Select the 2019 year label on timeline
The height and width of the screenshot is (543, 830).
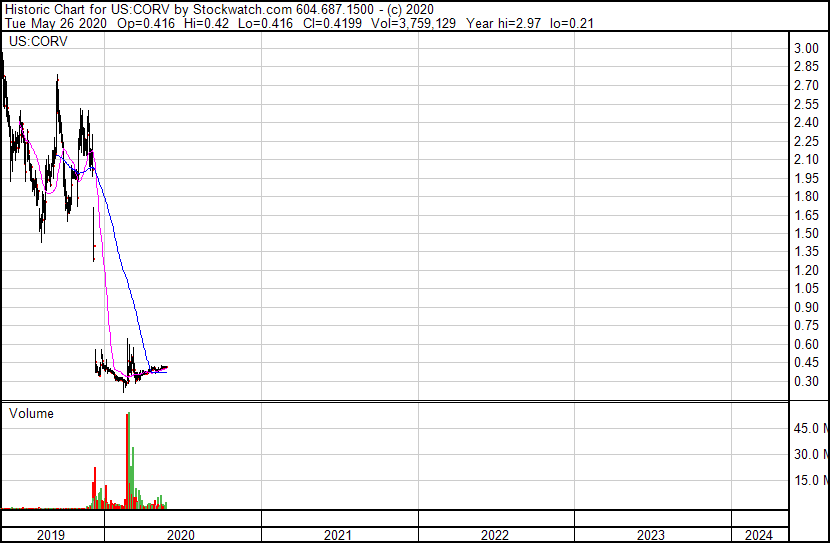tap(51, 535)
